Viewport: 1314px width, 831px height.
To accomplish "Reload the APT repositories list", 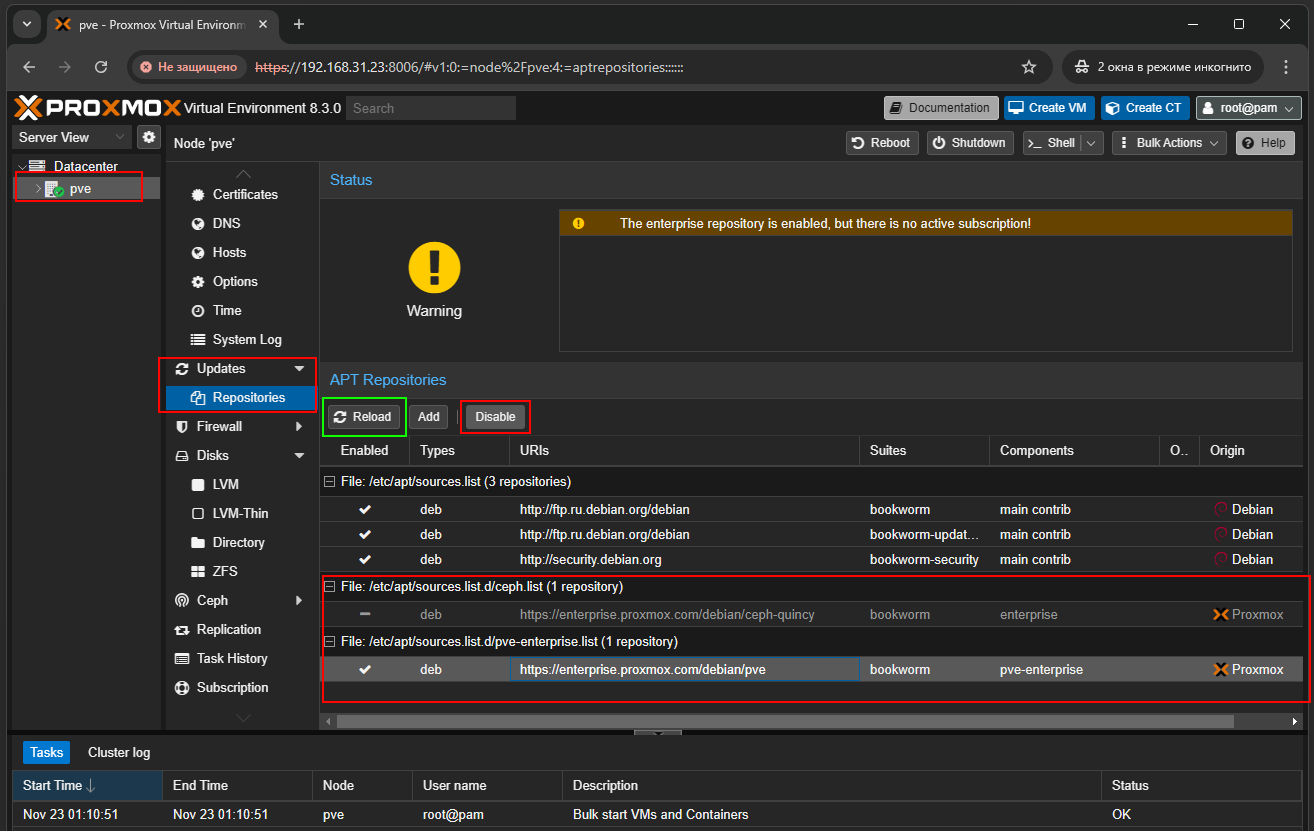I will click(x=363, y=417).
